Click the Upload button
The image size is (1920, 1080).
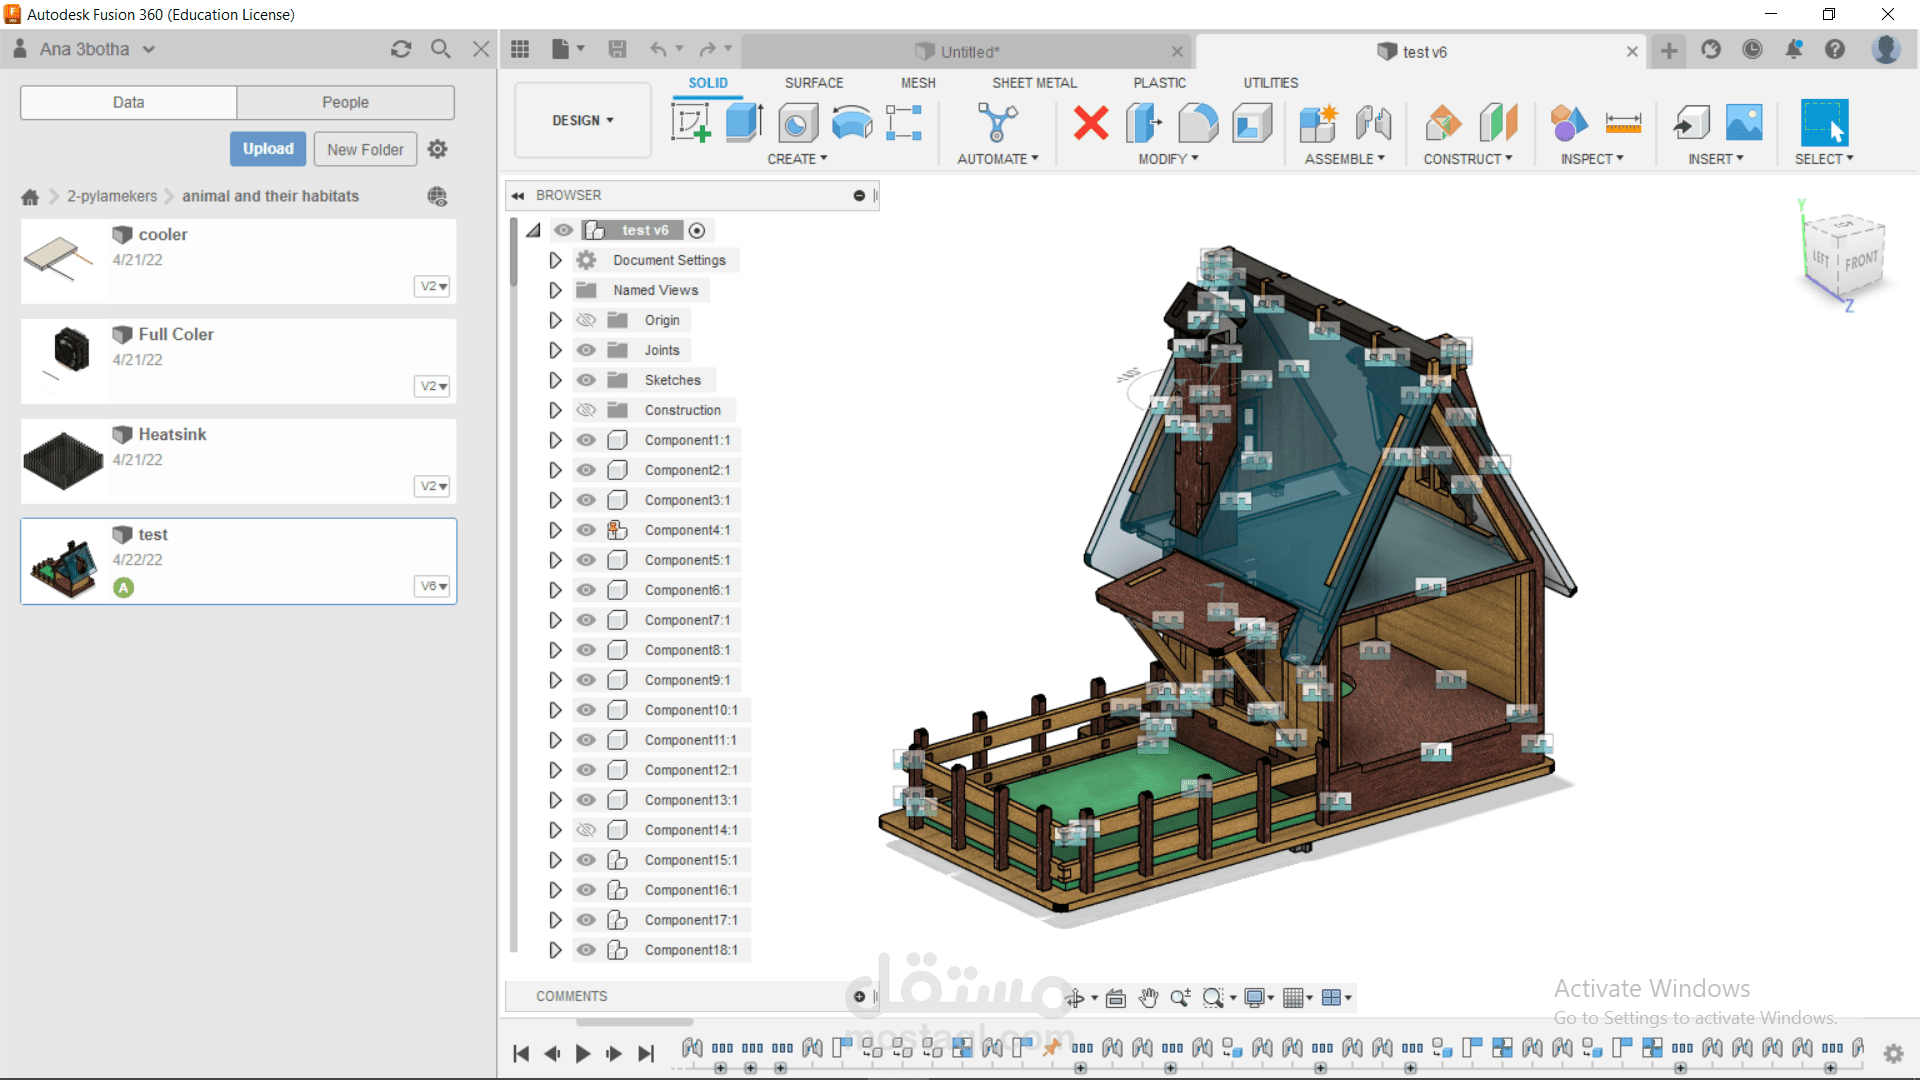[268, 149]
